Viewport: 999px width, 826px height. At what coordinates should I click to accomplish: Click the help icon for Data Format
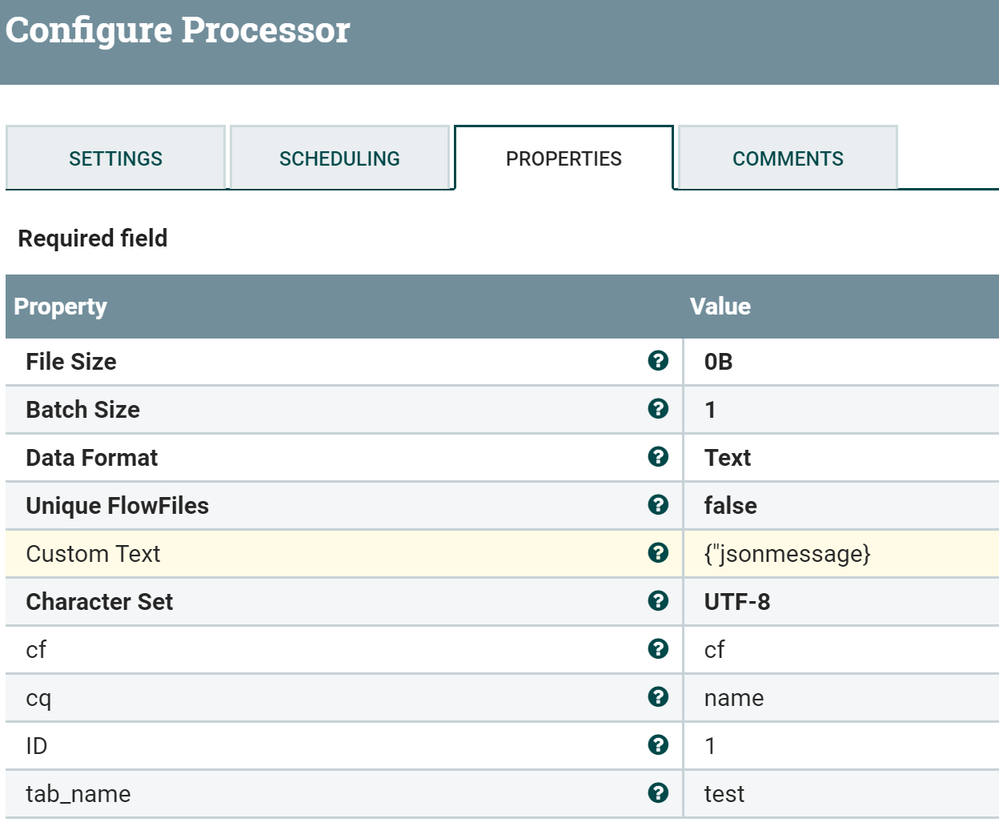click(x=658, y=457)
